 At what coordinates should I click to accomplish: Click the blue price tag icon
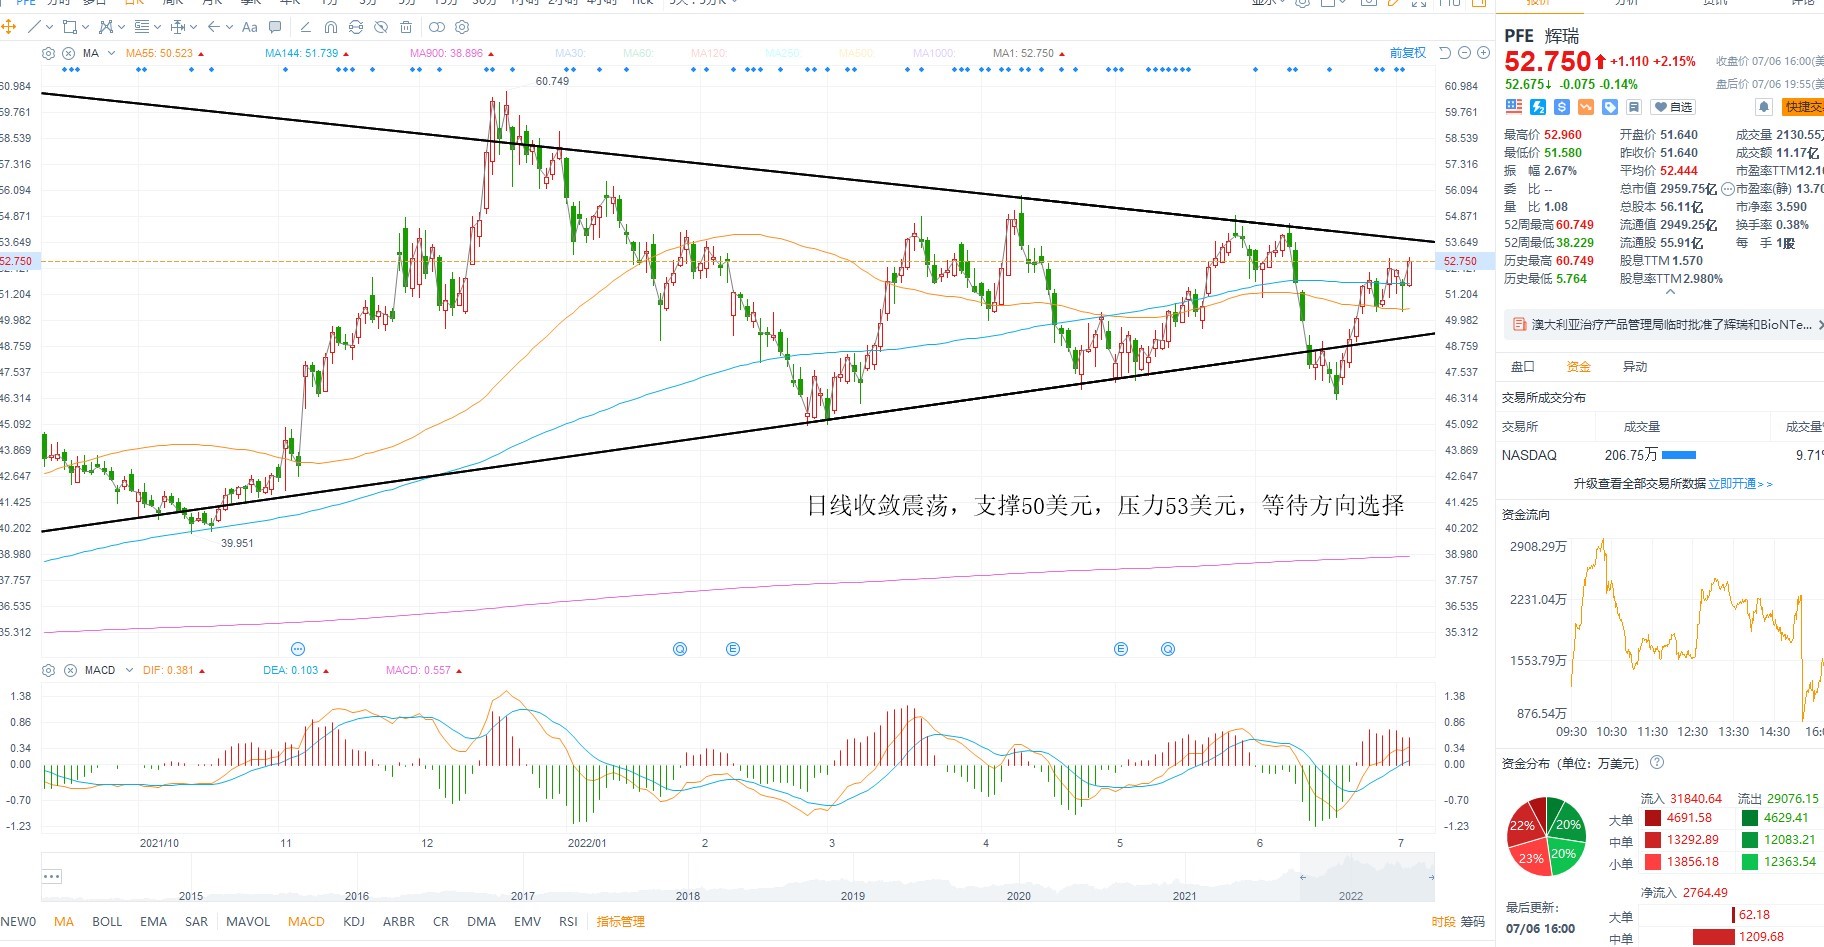[1610, 106]
